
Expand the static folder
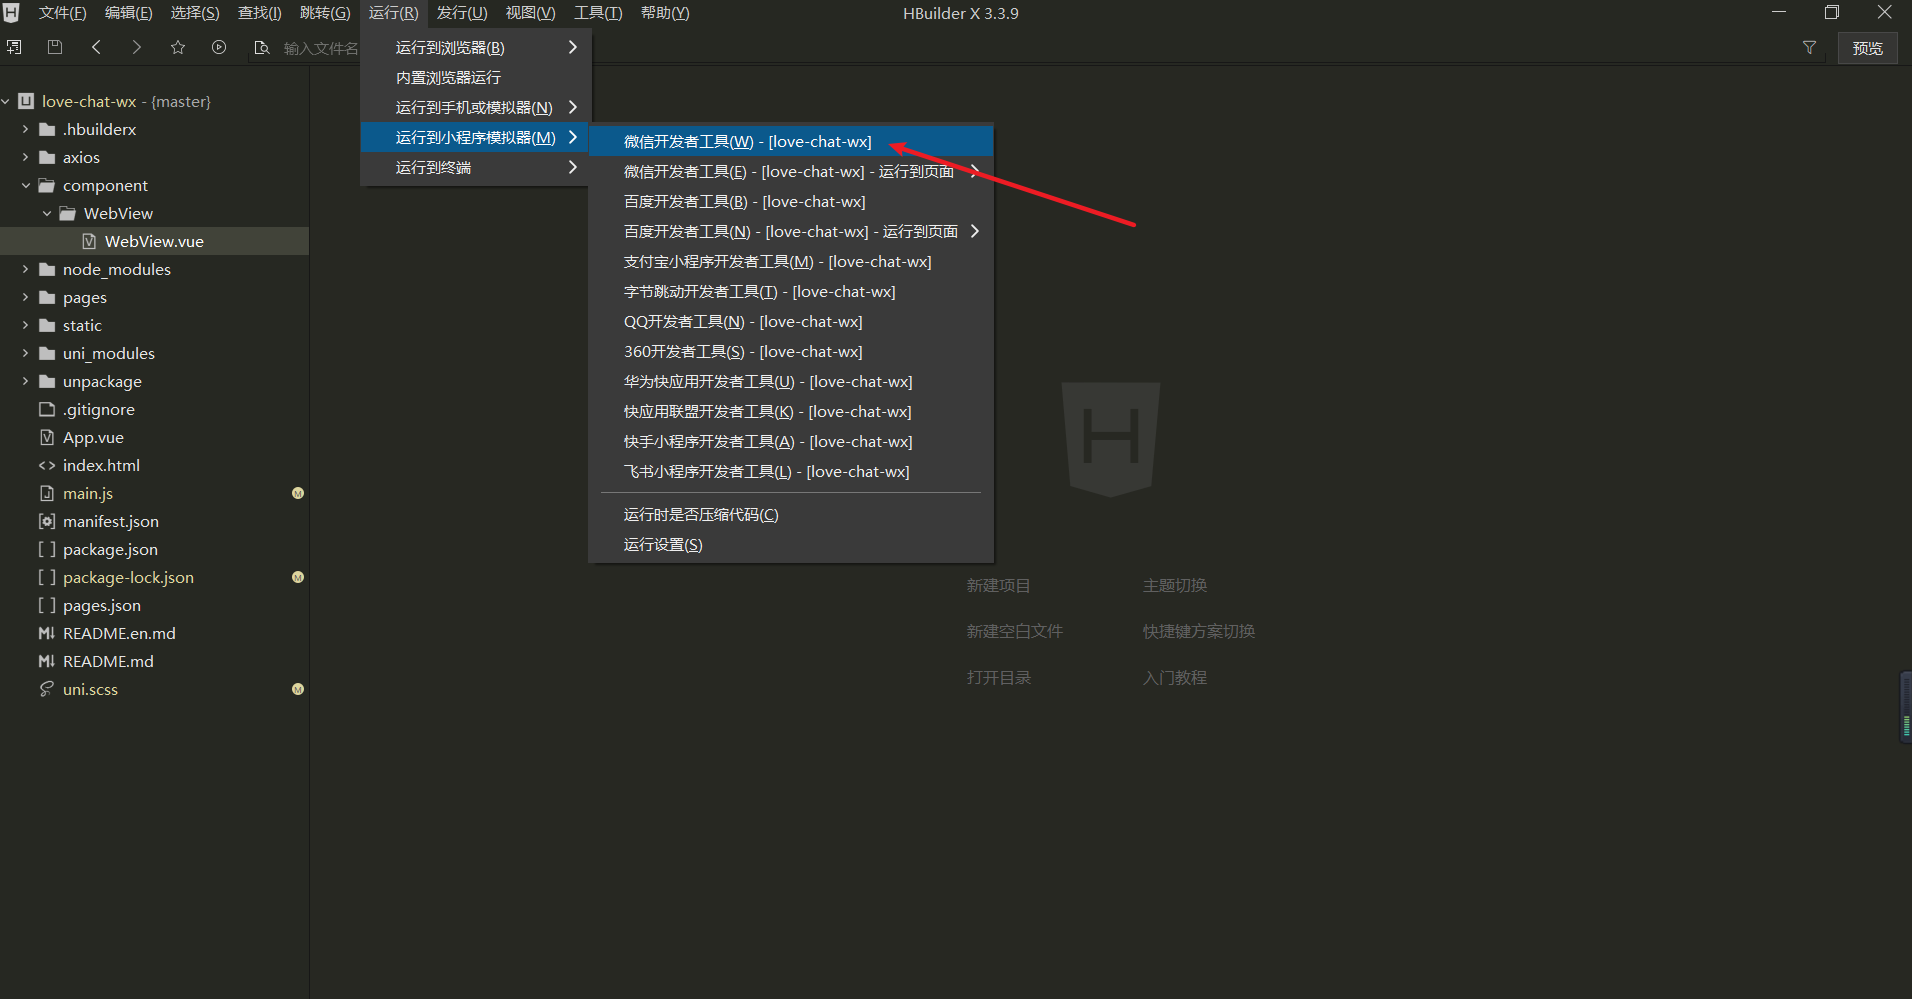25,325
